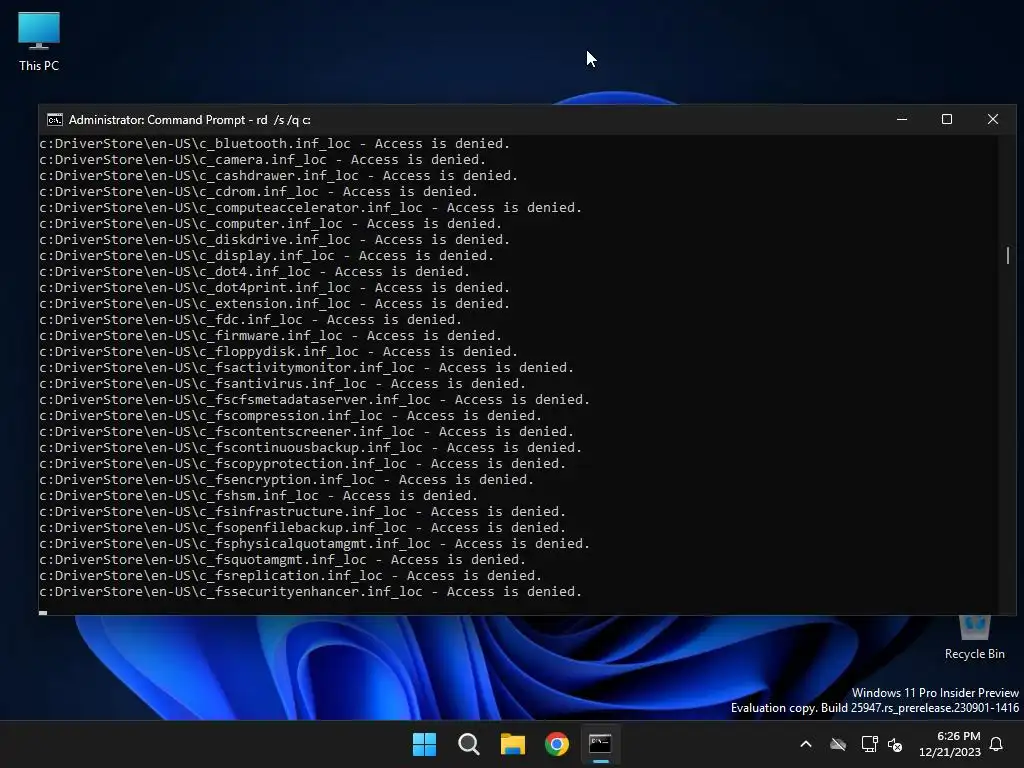This screenshot has height=768, width=1024.
Task: Select the Recycle Bin desktop icon
Action: click(974, 639)
